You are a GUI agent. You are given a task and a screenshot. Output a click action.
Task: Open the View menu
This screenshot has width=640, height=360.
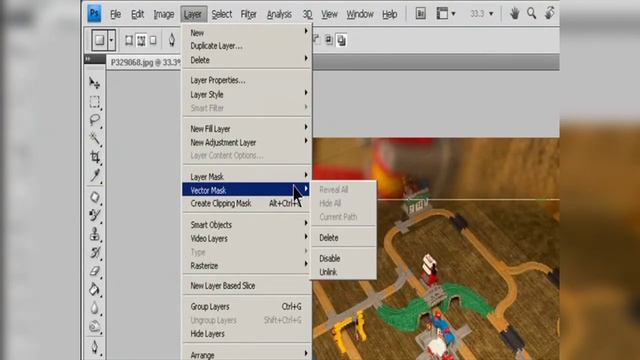tap(329, 14)
